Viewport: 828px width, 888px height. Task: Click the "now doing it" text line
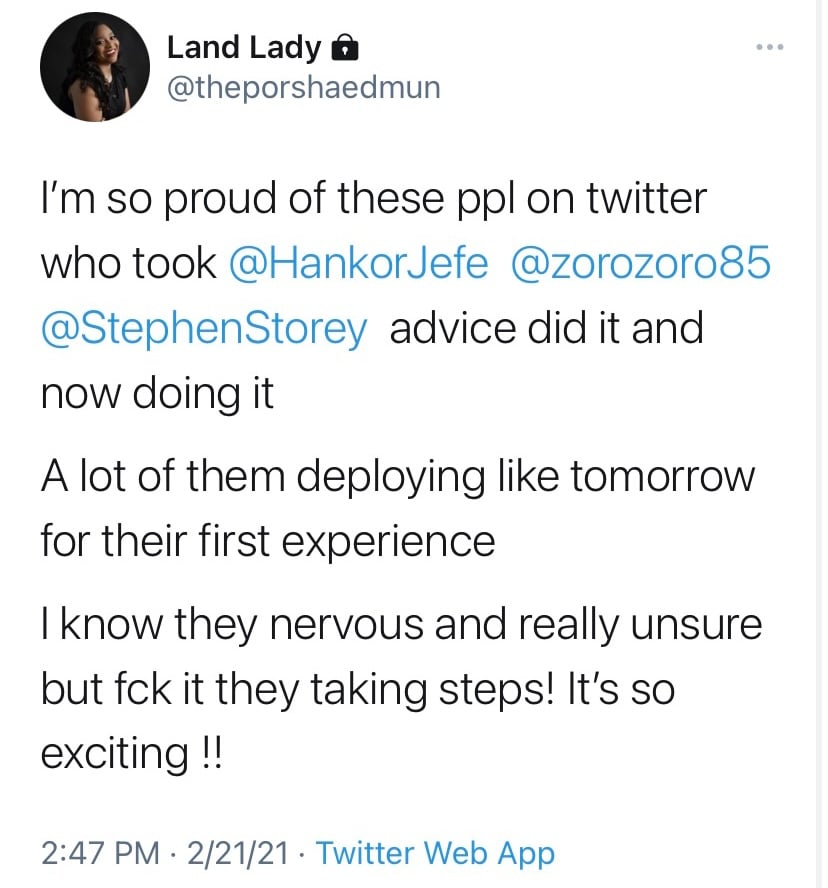click(157, 395)
